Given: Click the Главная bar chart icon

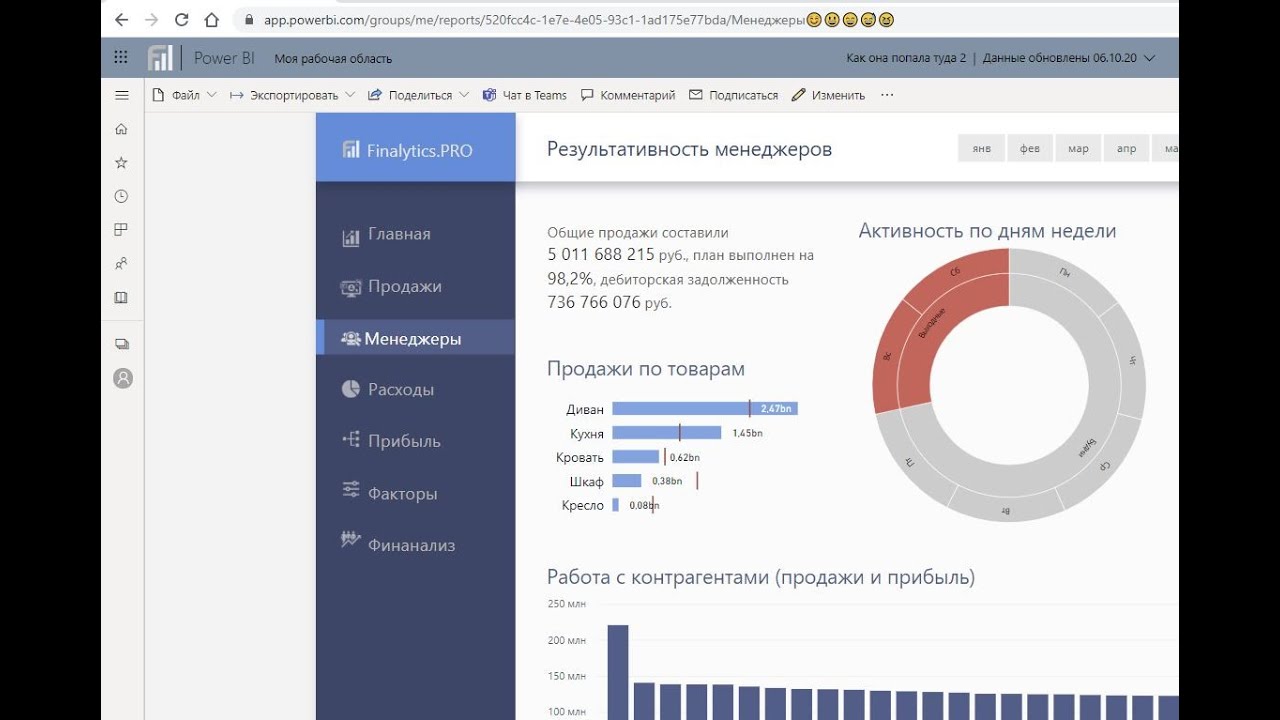Looking at the screenshot, I should click(x=351, y=237).
